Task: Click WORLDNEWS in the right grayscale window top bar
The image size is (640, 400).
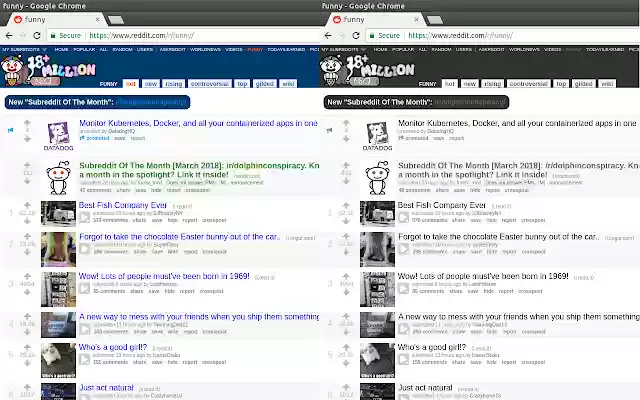Action: coord(524,49)
